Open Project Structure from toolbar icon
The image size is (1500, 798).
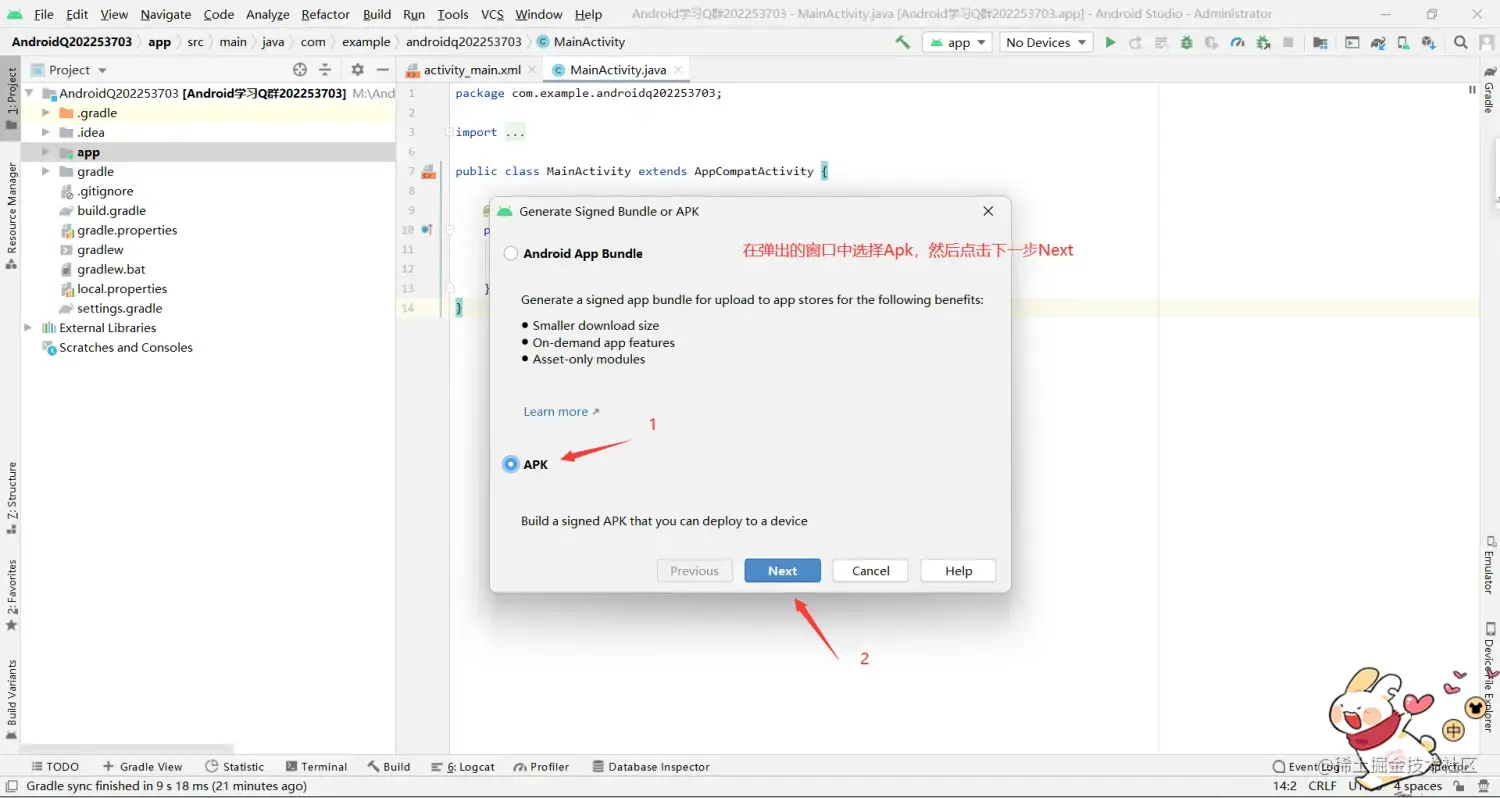pyautogui.click(x=1320, y=42)
